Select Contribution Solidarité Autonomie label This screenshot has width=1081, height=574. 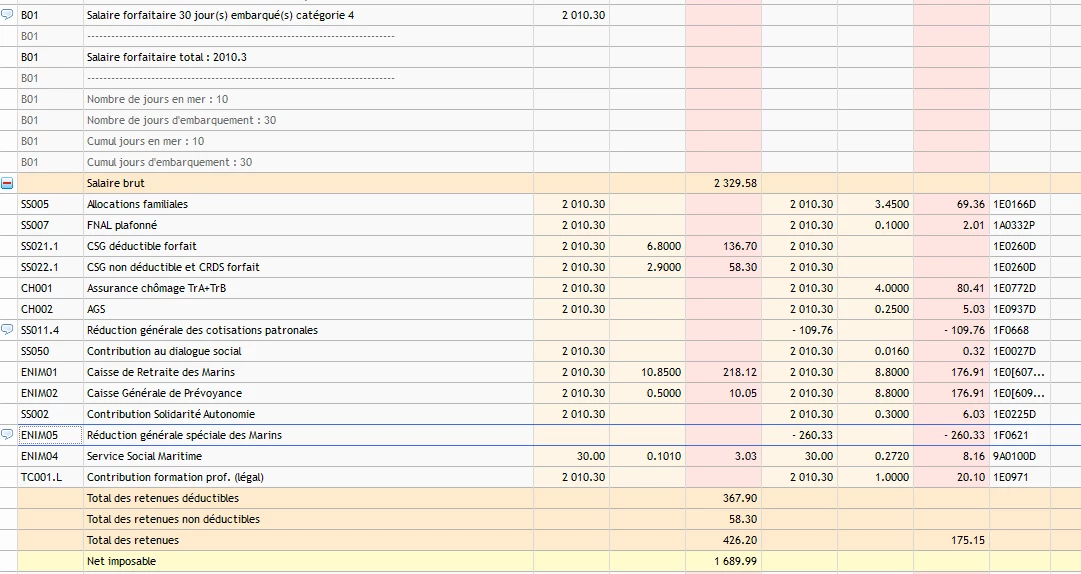point(171,414)
